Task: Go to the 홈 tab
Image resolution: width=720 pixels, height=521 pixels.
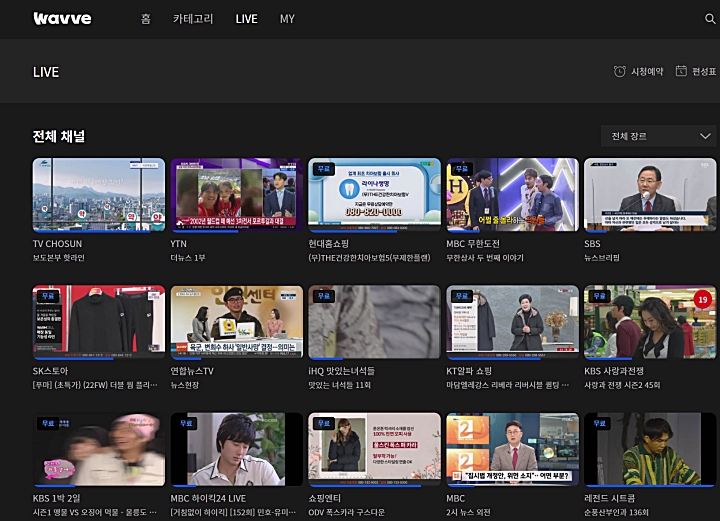Action: [146, 19]
